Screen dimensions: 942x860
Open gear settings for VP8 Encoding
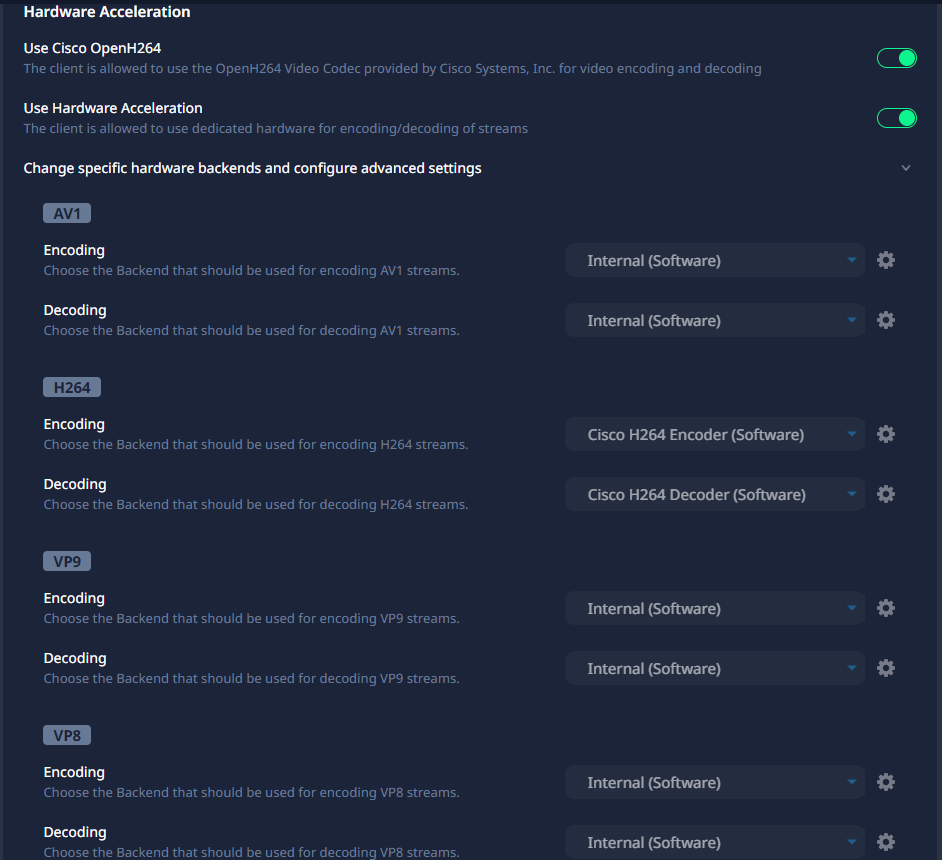point(885,782)
